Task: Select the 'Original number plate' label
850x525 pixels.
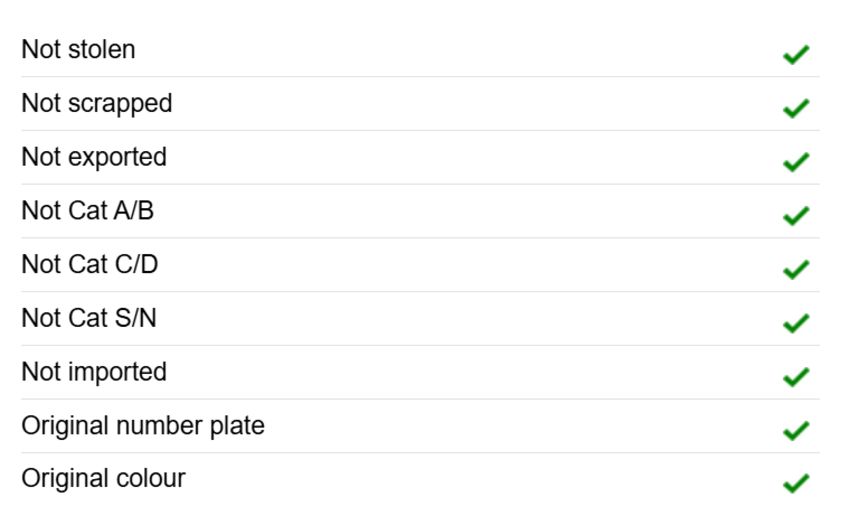Action: tap(143, 426)
